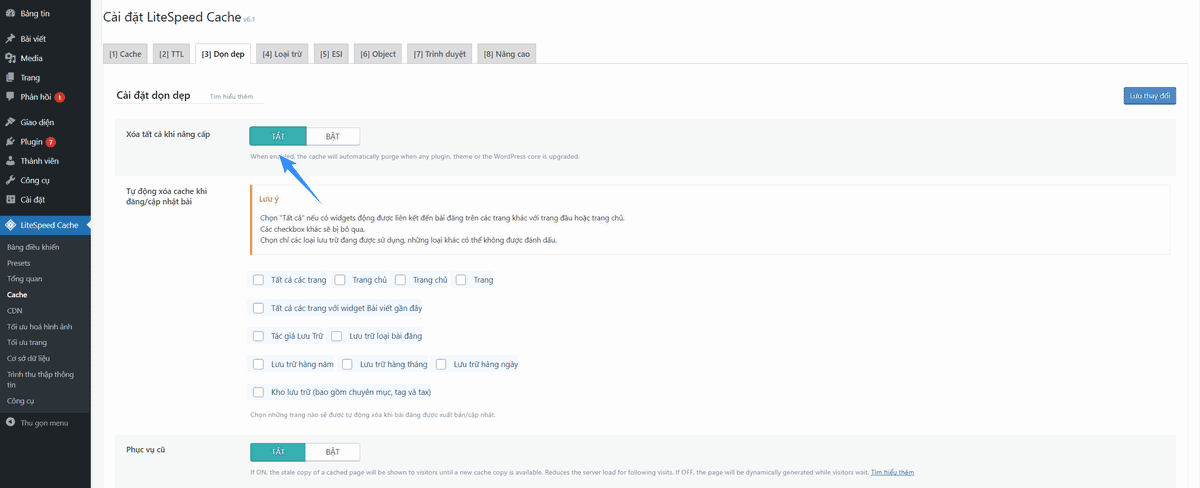Go to Cơ sở dữ liệu submenu item
The image size is (1200, 488).
click(28, 358)
